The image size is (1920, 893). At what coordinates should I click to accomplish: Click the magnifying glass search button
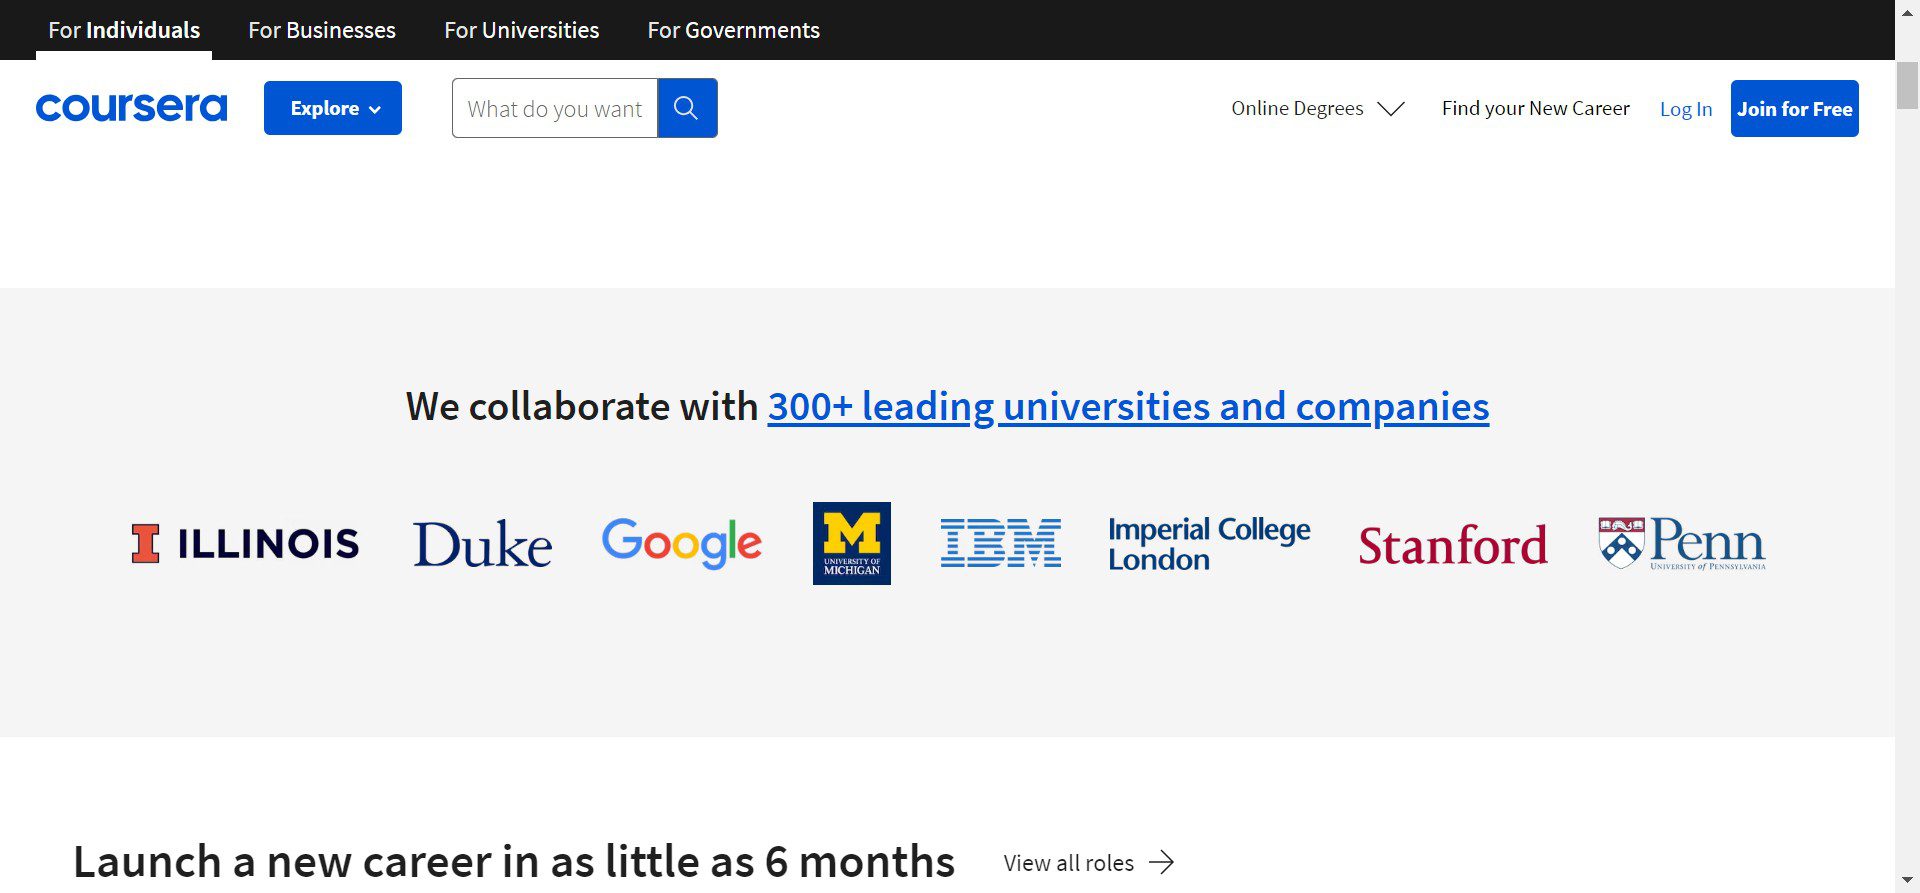686,108
